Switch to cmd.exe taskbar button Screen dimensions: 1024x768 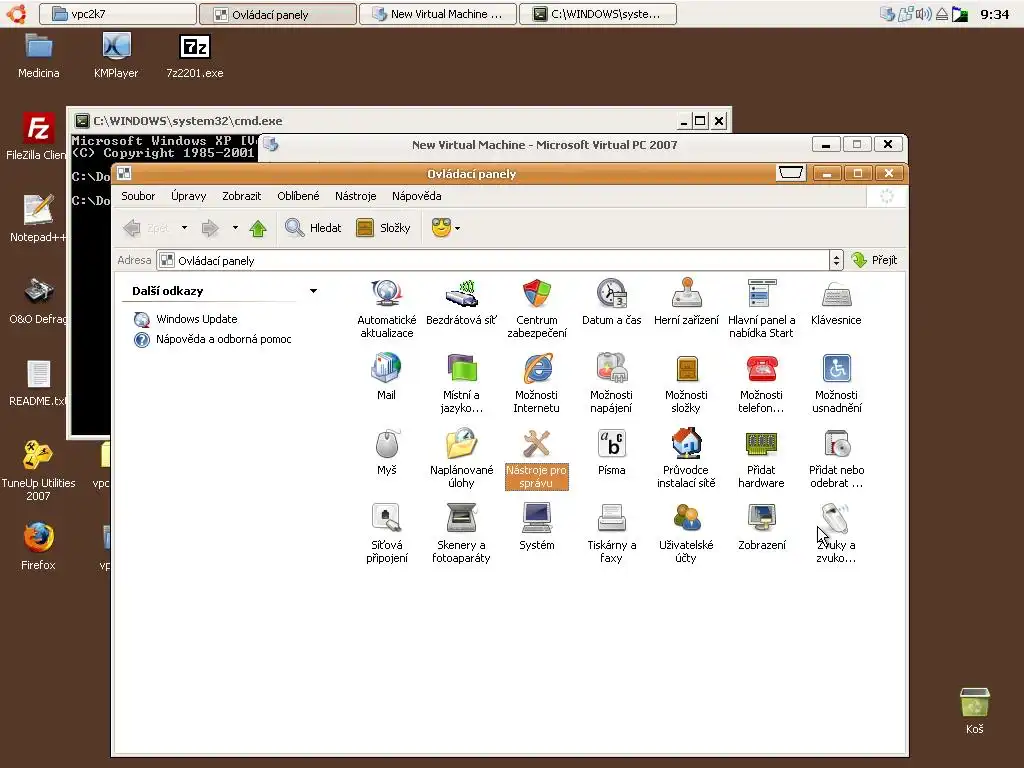(x=598, y=14)
